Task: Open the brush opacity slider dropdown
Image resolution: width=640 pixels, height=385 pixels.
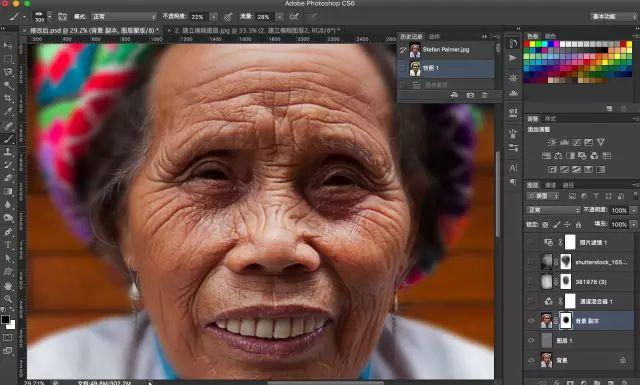Action: coord(213,17)
